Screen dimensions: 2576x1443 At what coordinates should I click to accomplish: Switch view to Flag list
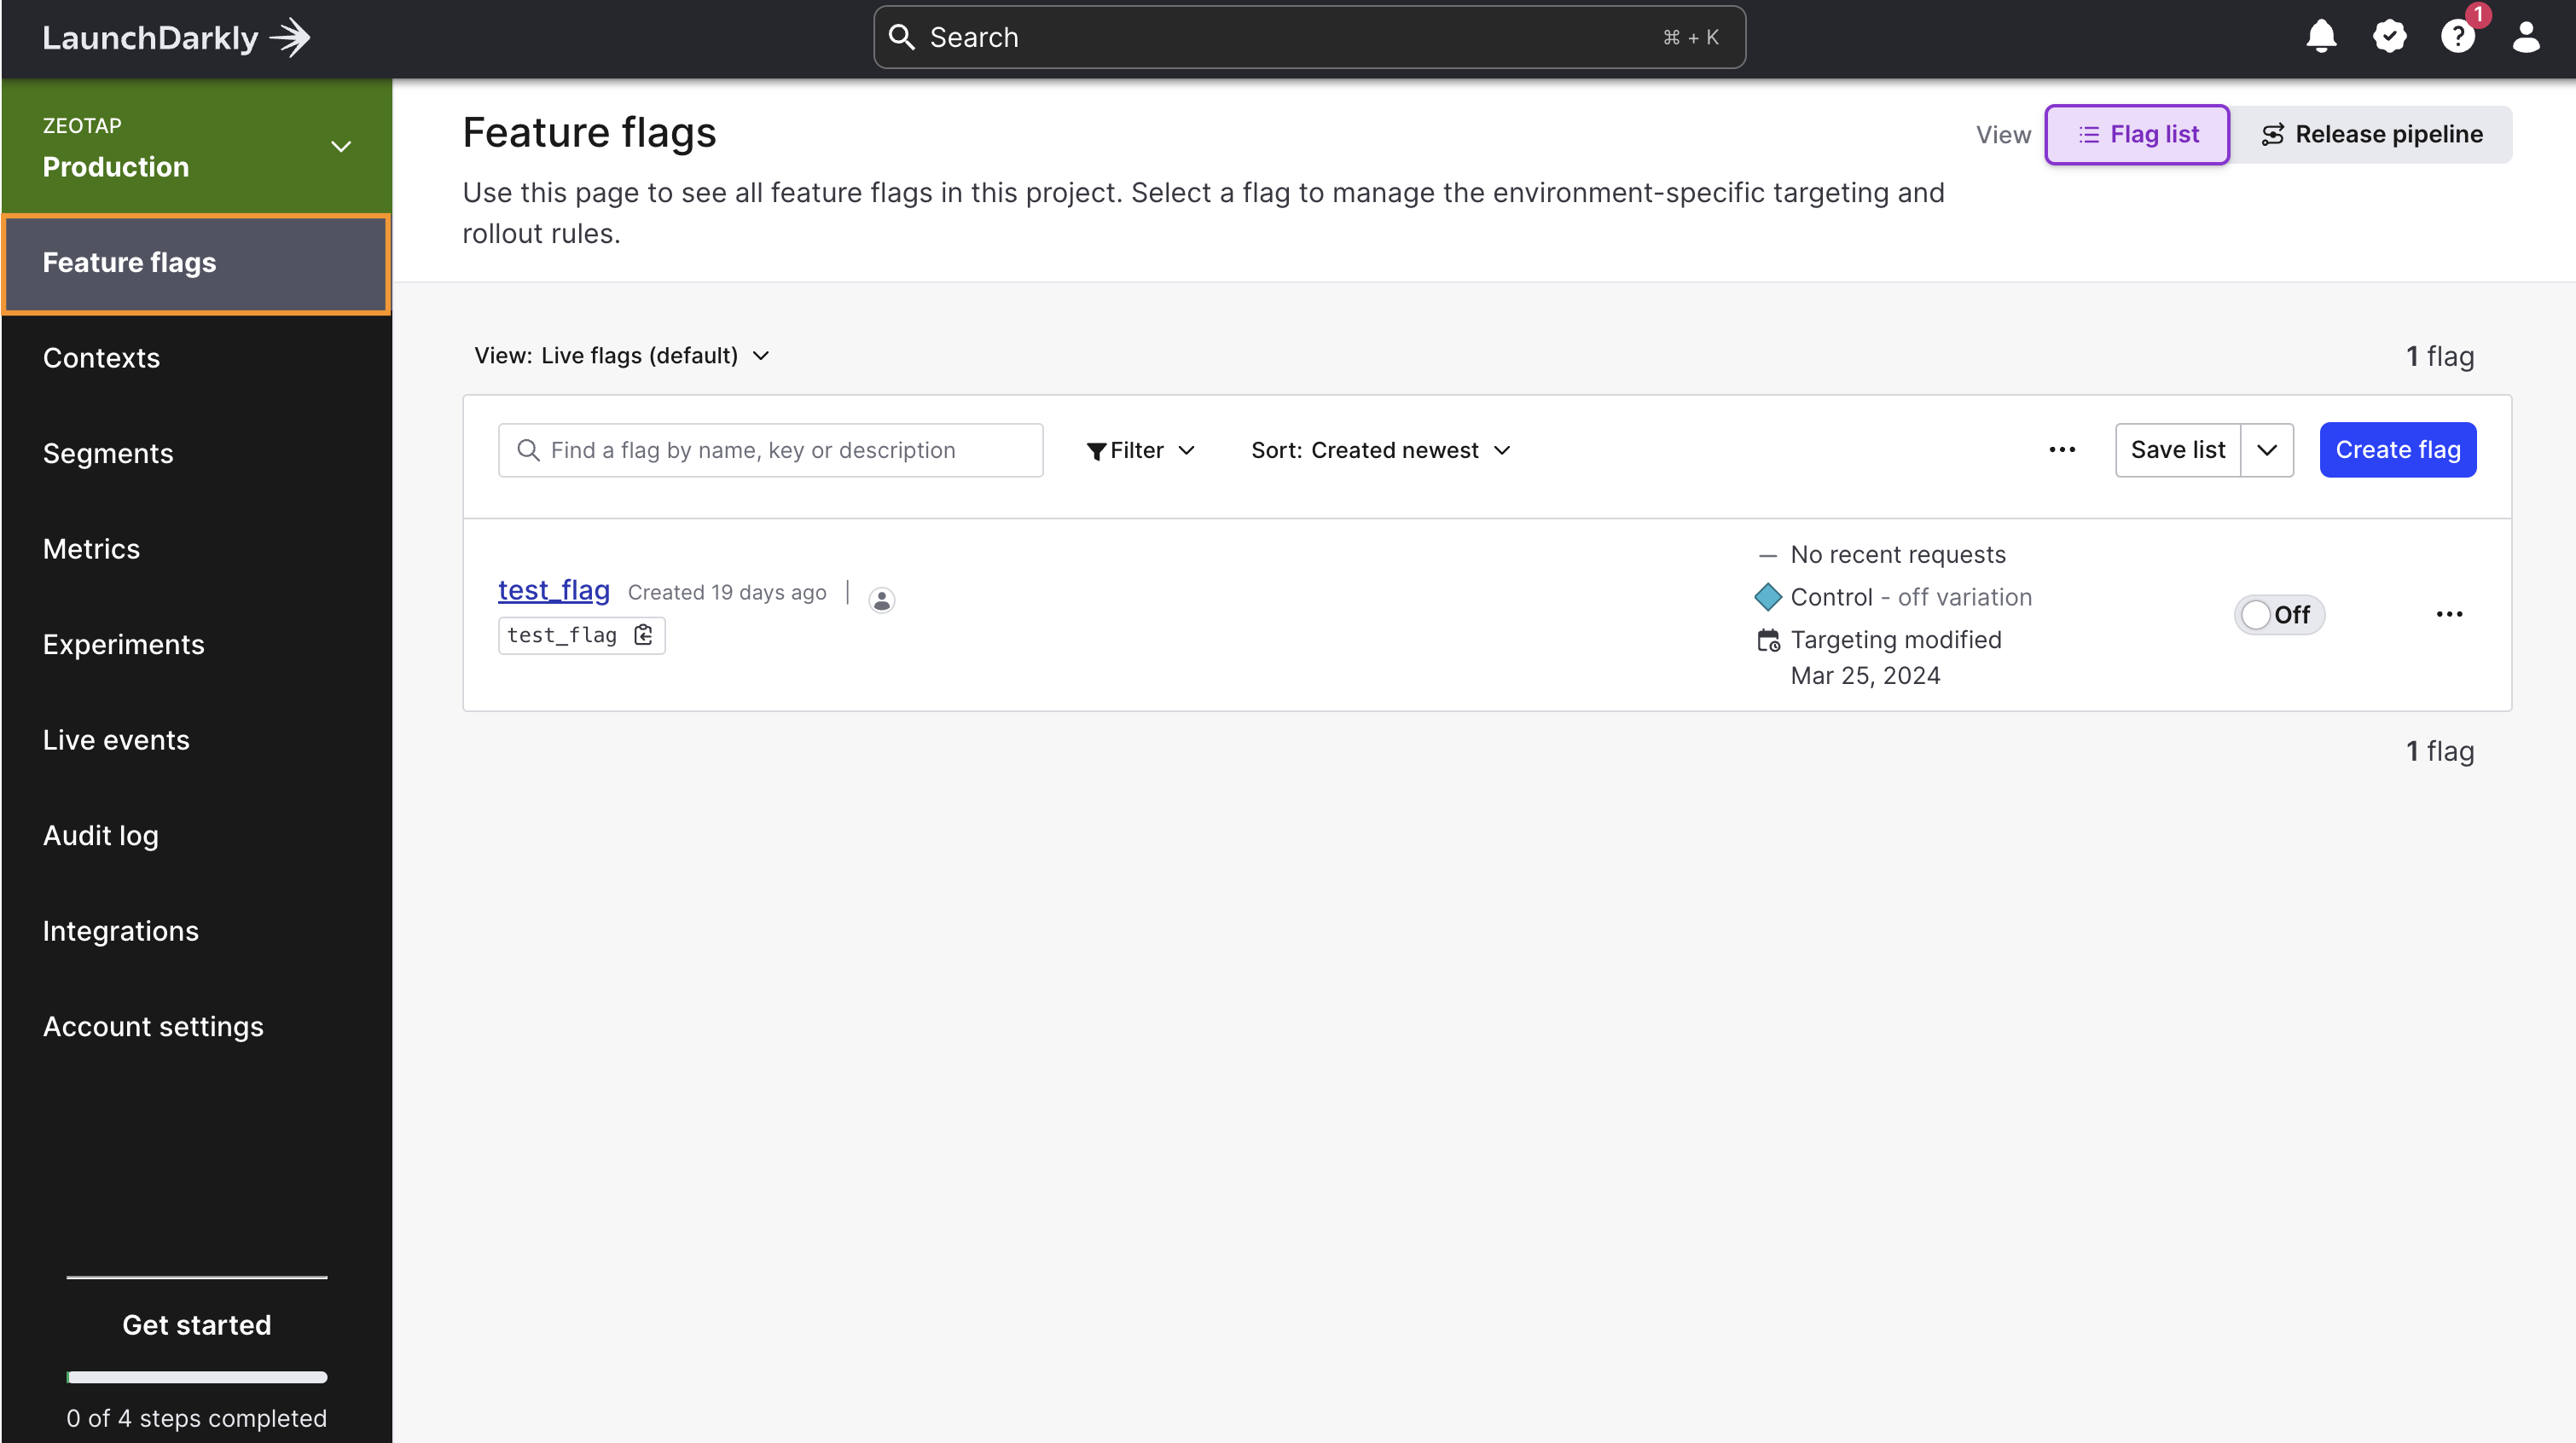(2137, 134)
